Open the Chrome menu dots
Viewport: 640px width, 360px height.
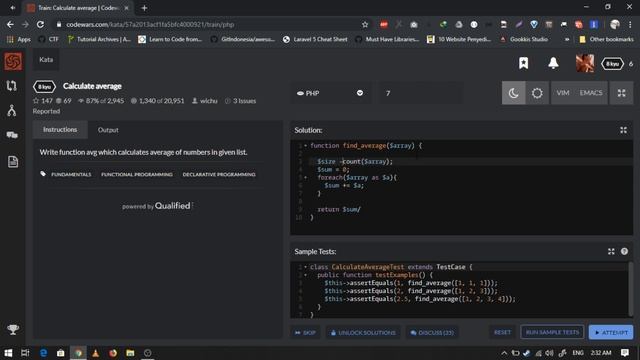(630, 24)
